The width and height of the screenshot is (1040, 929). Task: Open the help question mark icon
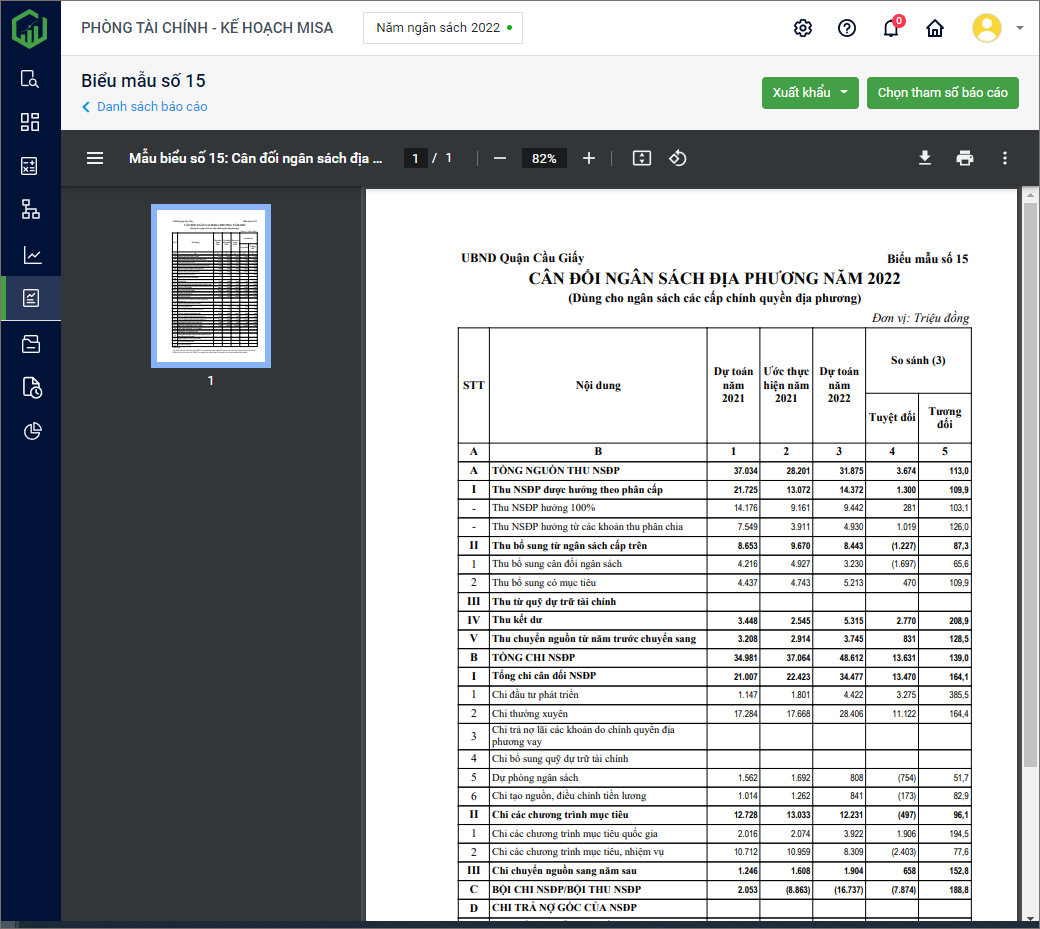(847, 28)
